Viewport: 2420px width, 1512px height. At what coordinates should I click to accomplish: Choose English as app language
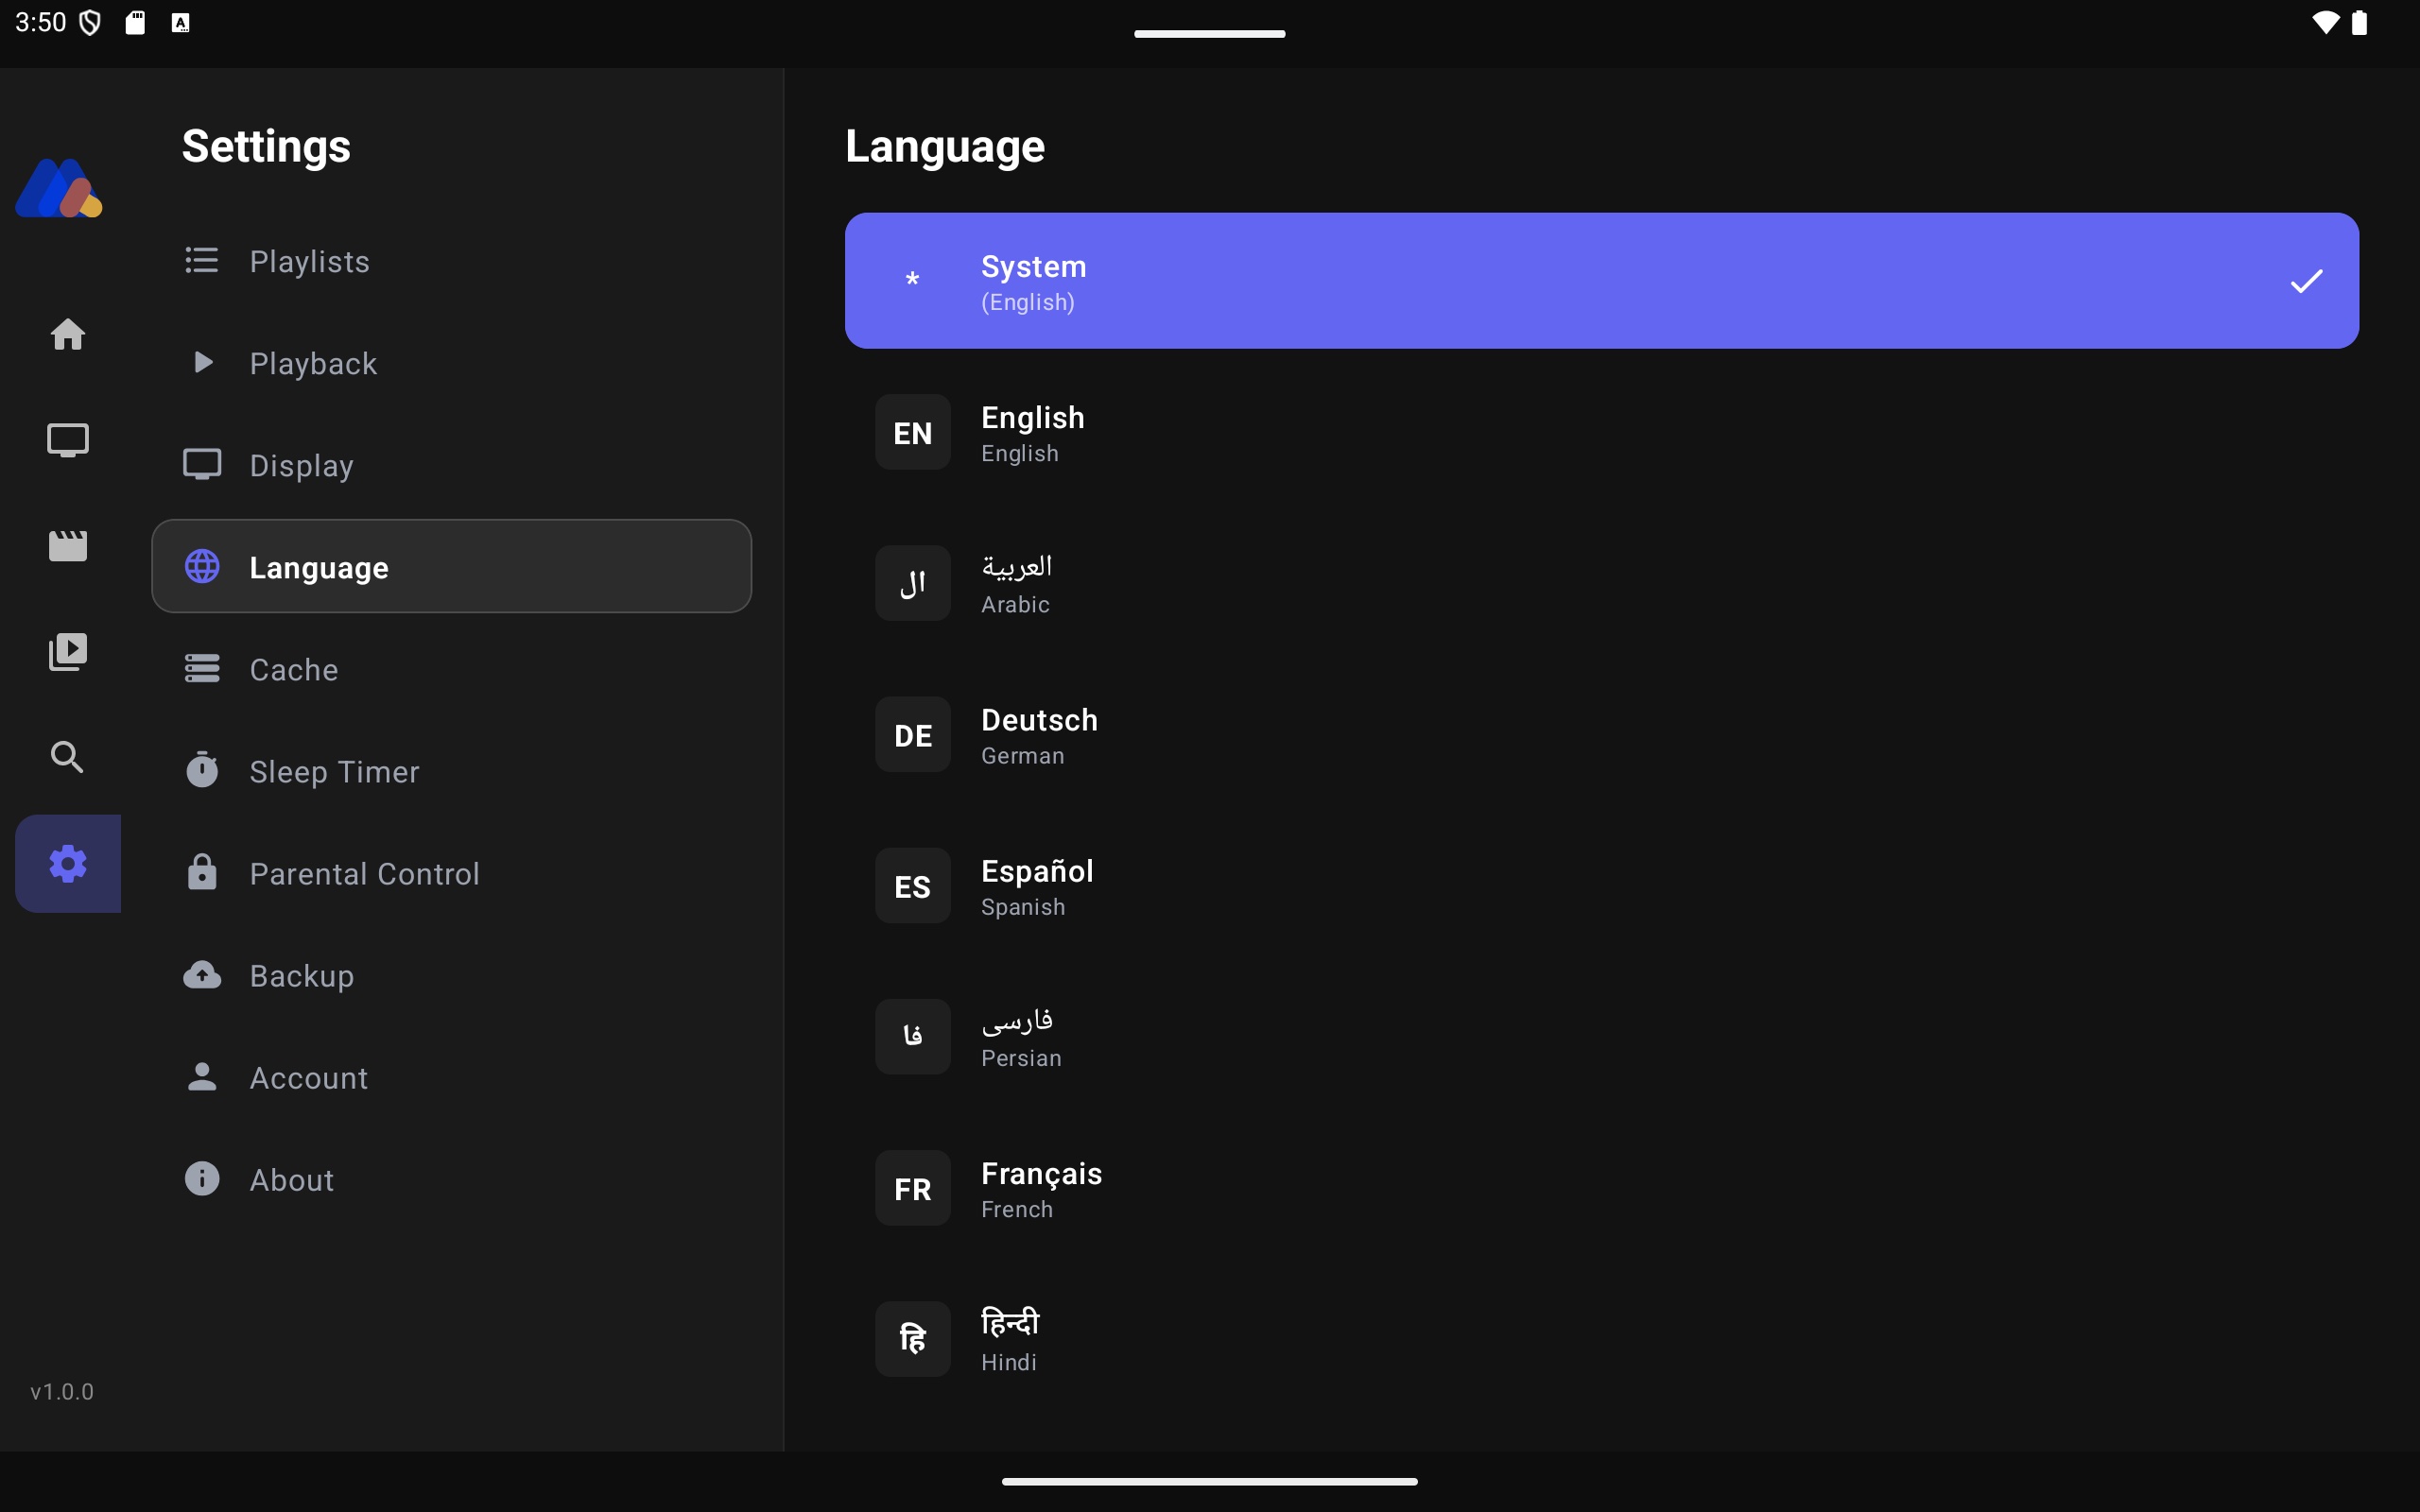pos(1602,432)
